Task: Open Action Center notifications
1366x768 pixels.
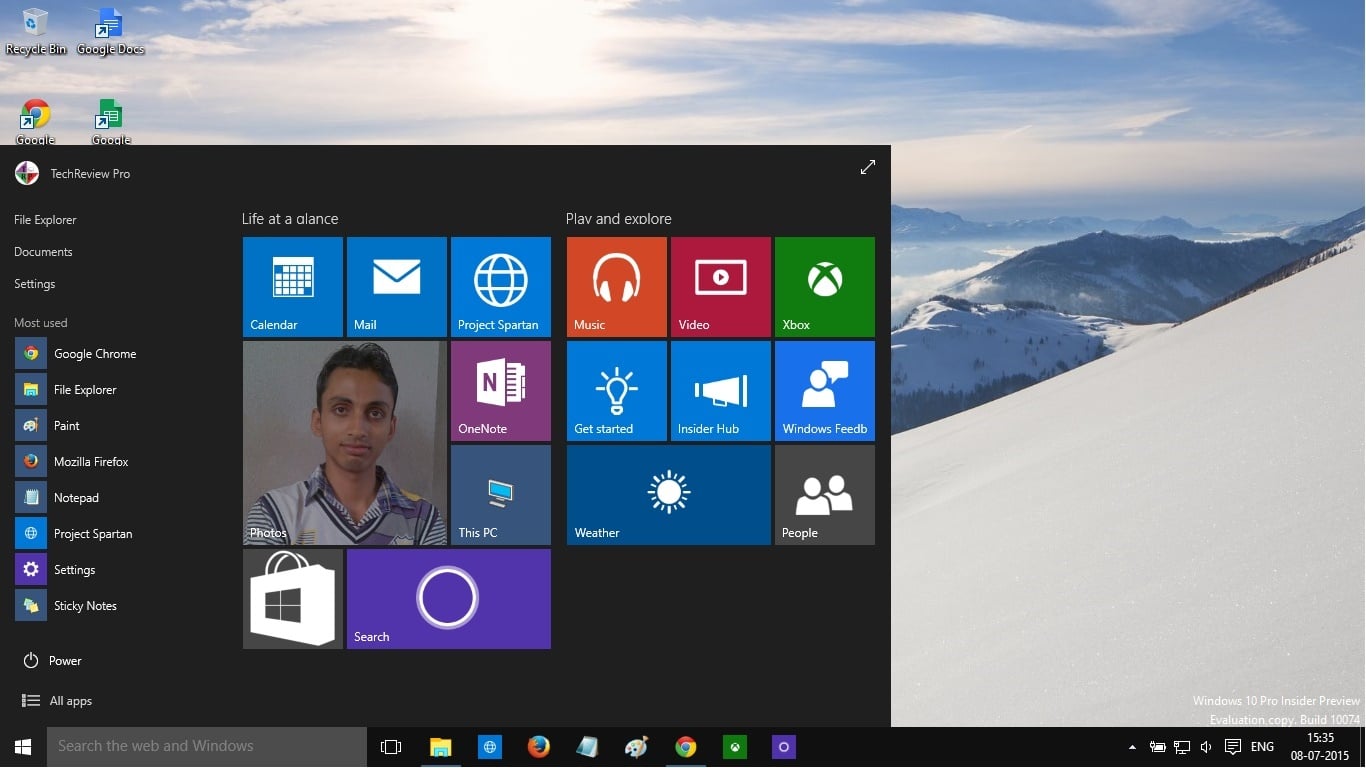Action: [1233, 747]
